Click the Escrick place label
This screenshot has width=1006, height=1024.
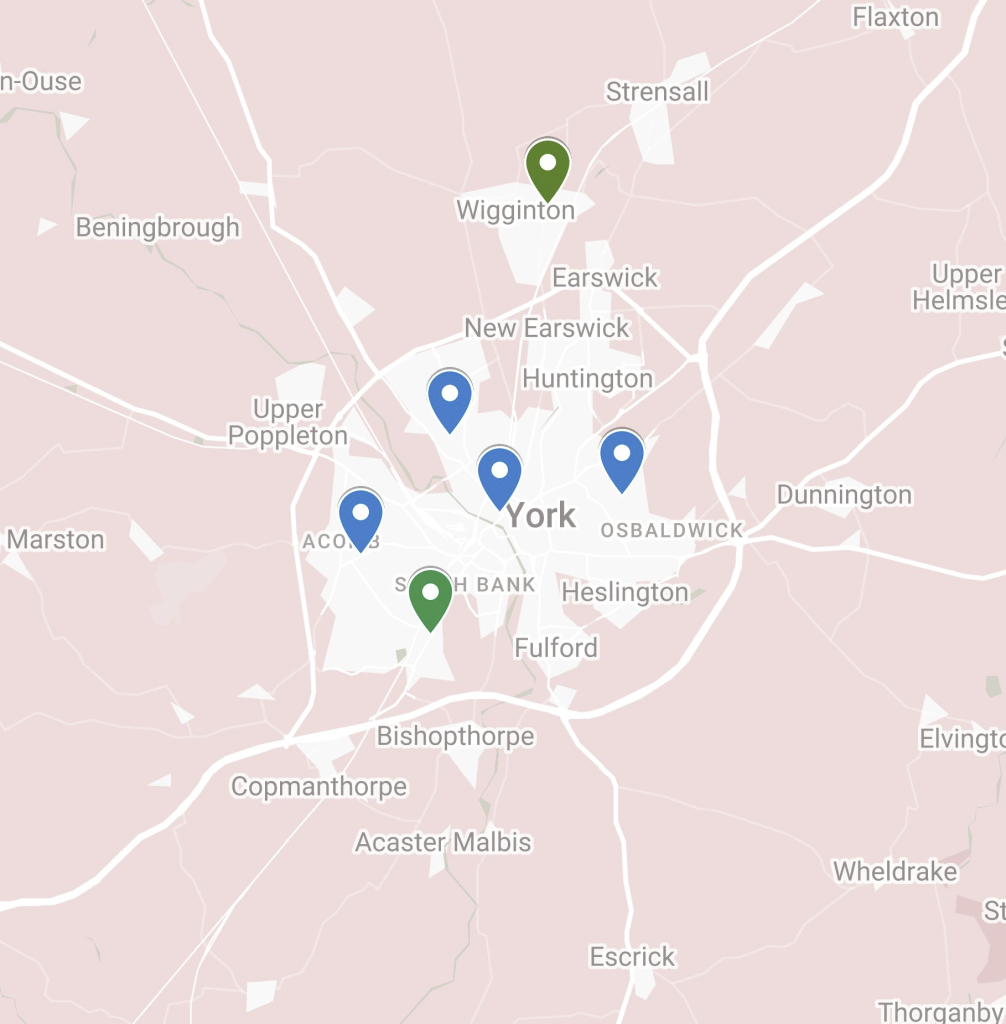[x=632, y=957]
